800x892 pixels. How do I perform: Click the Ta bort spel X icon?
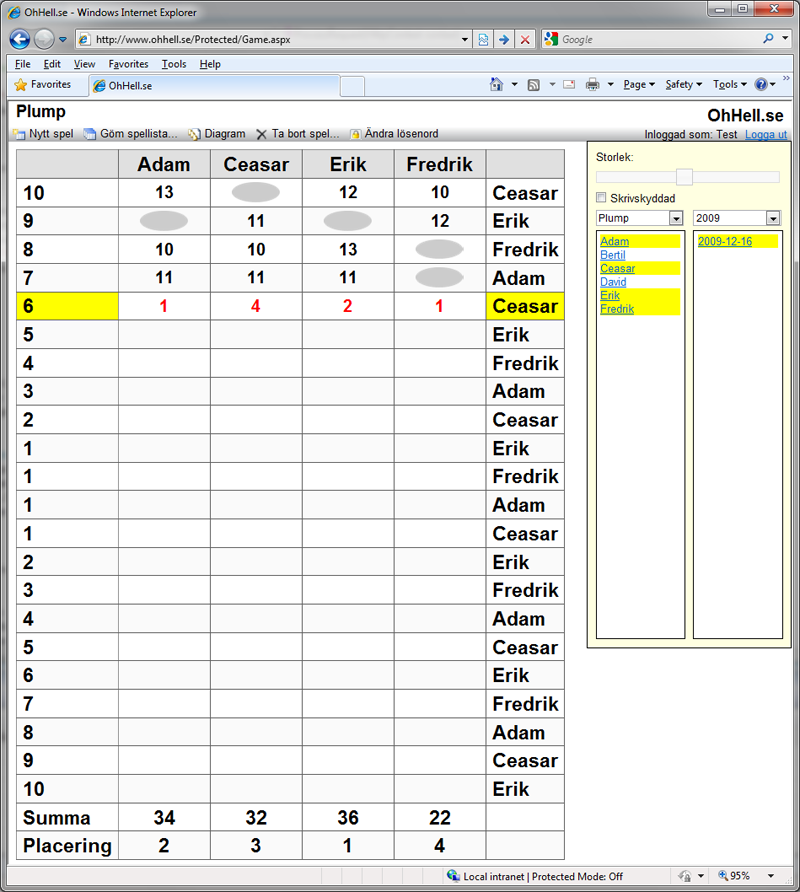point(262,134)
